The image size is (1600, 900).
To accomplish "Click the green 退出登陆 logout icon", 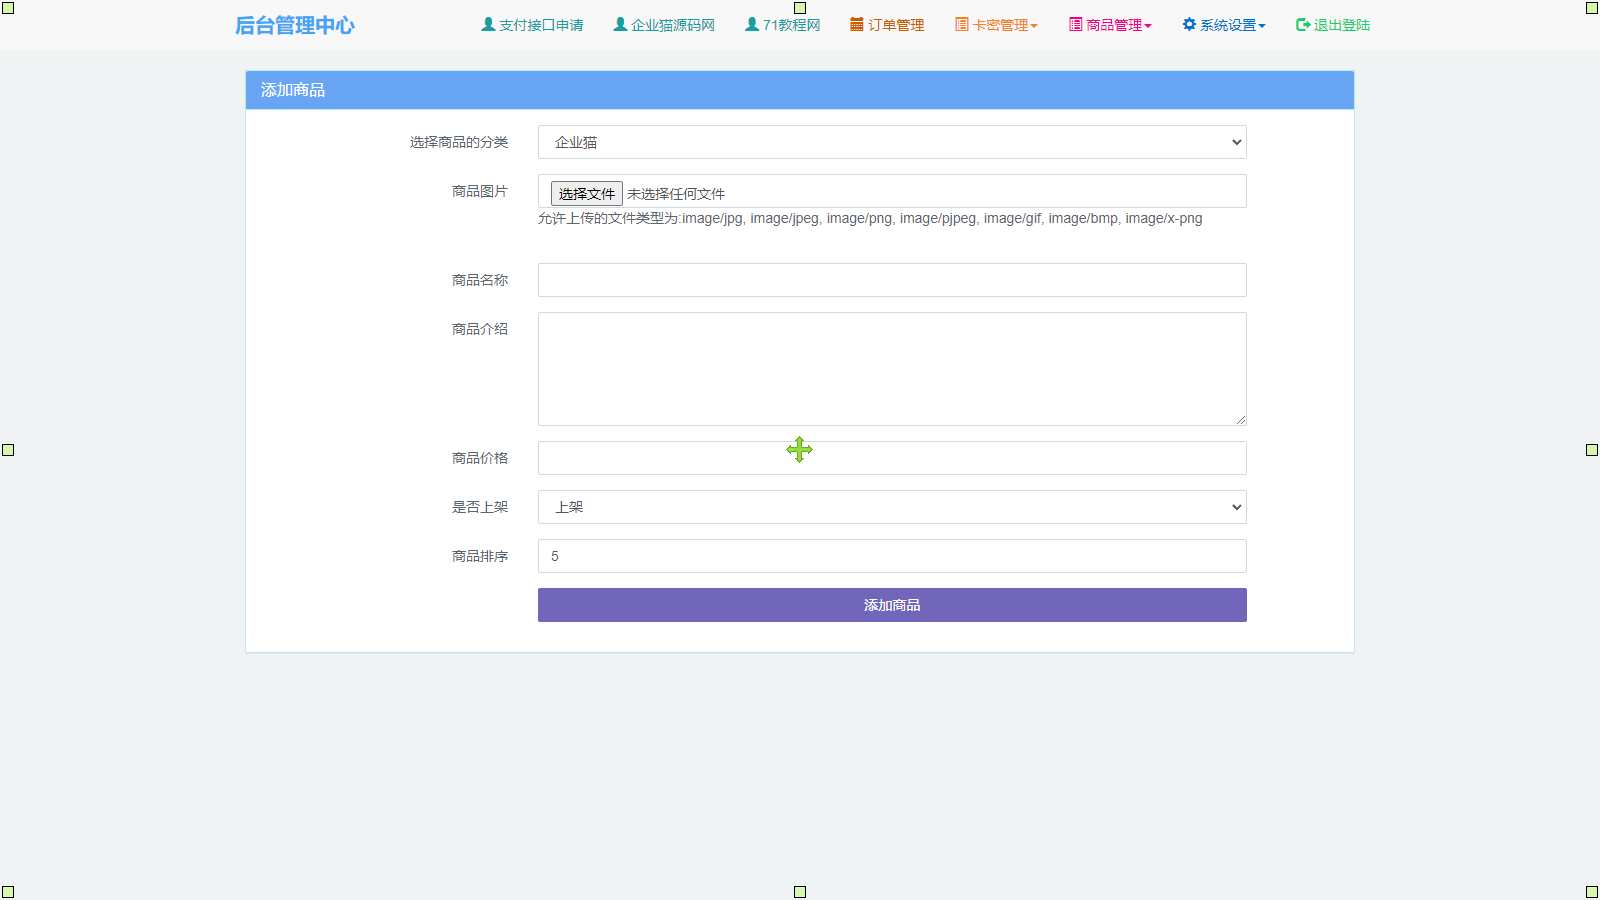I will 1303,25.
